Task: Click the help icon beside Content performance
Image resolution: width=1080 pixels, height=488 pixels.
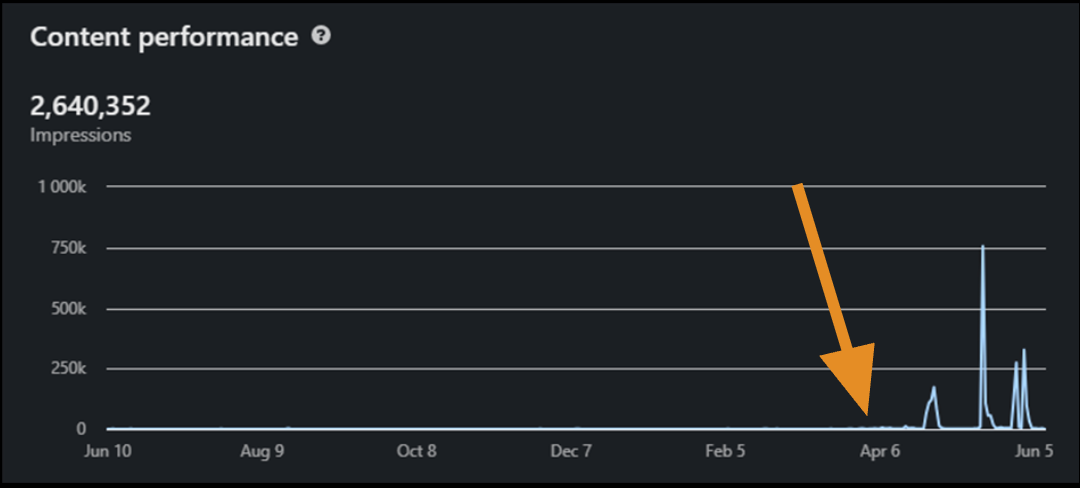Action: click(x=321, y=36)
